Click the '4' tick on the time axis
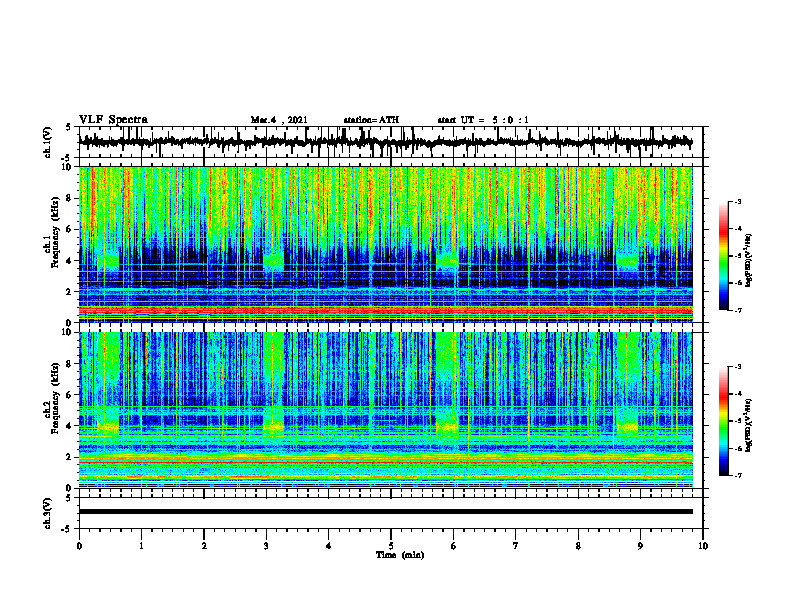The height and width of the screenshot is (612, 792). [x=329, y=546]
